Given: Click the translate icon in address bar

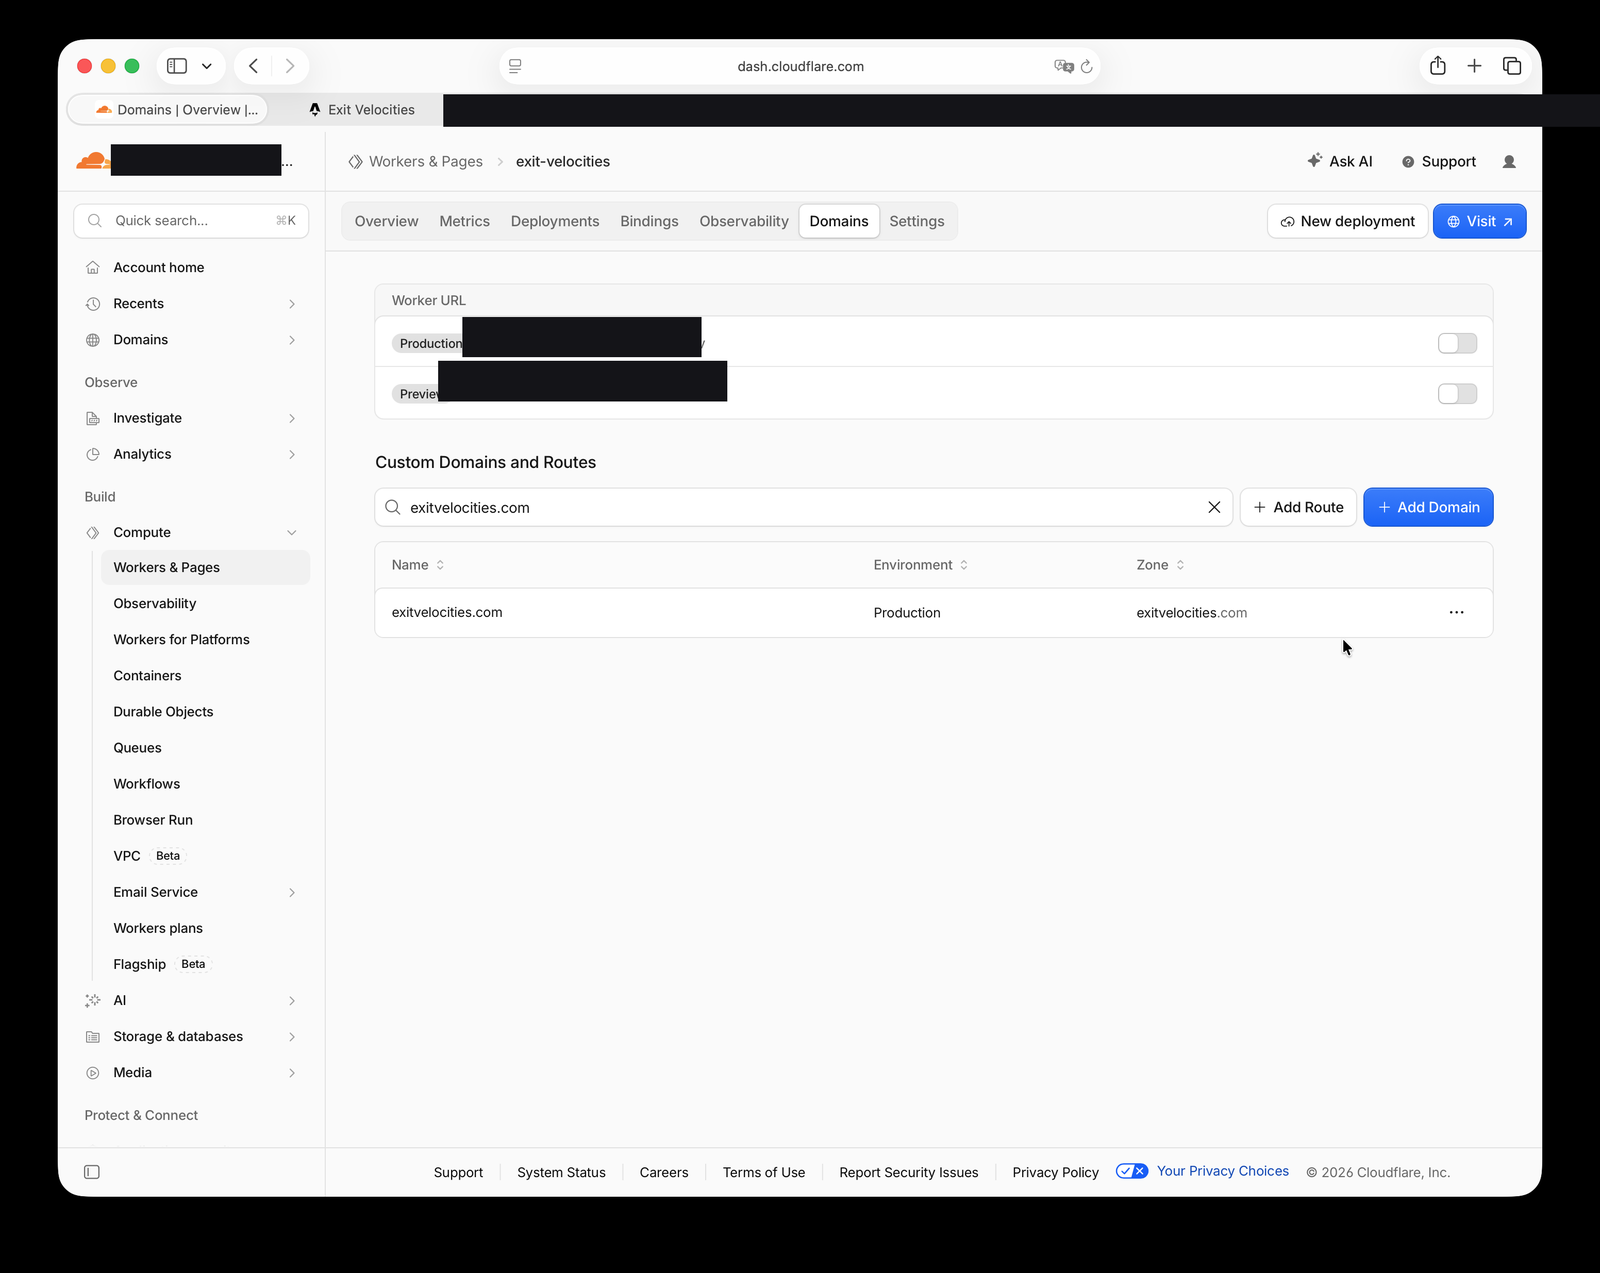Looking at the screenshot, I should click(x=1064, y=66).
